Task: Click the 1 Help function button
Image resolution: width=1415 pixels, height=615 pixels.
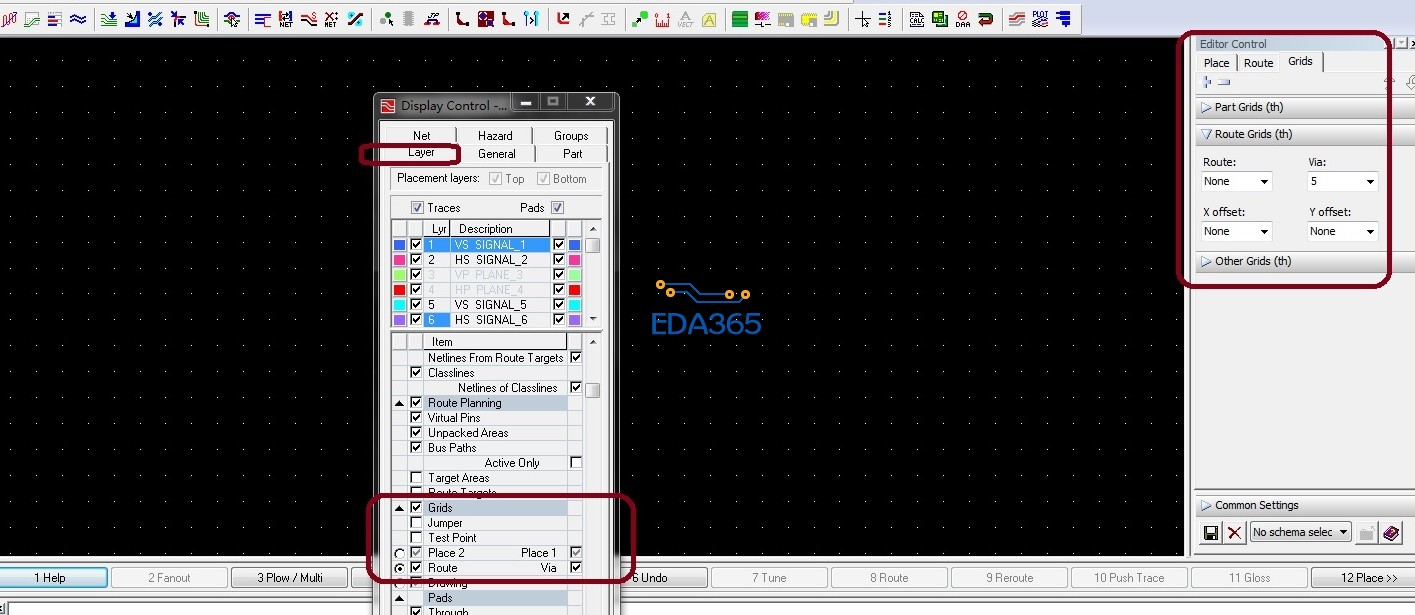Action: 50,578
